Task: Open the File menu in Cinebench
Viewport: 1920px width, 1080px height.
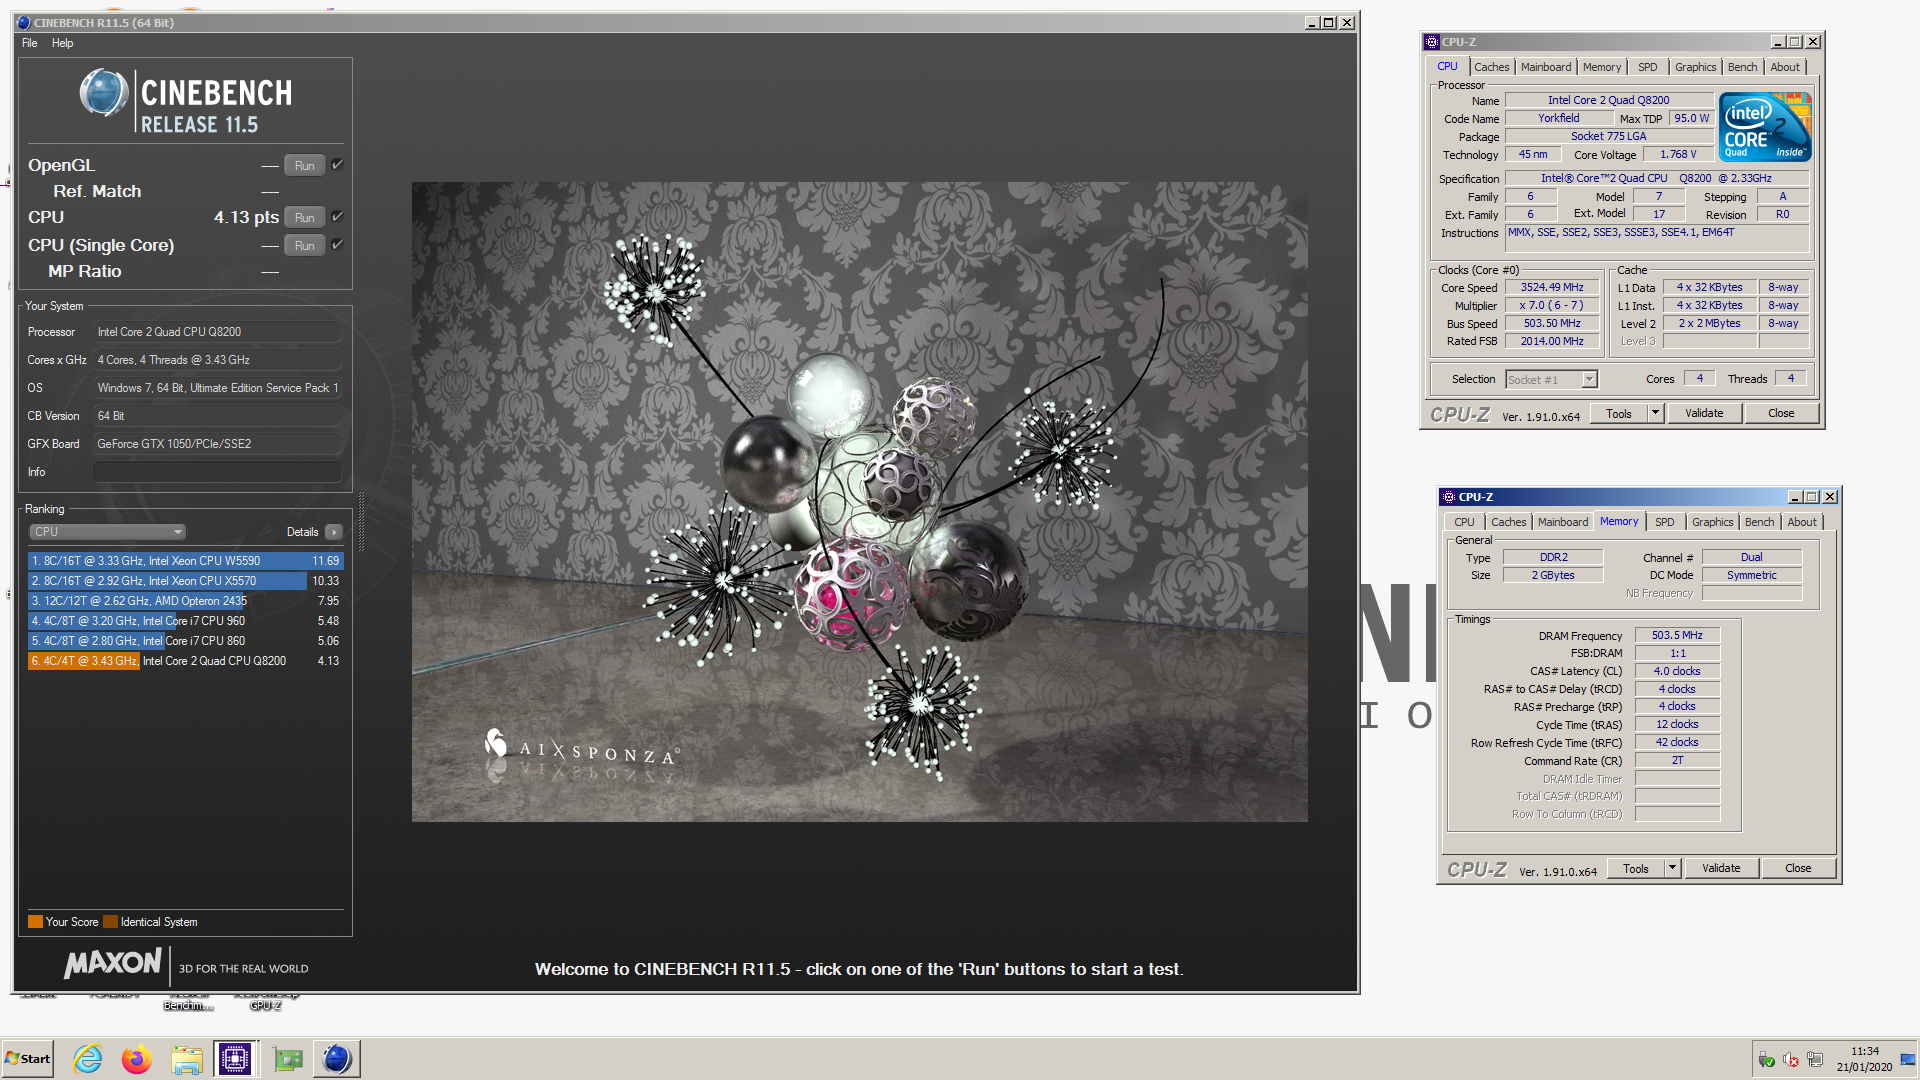Action: click(x=30, y=43)
